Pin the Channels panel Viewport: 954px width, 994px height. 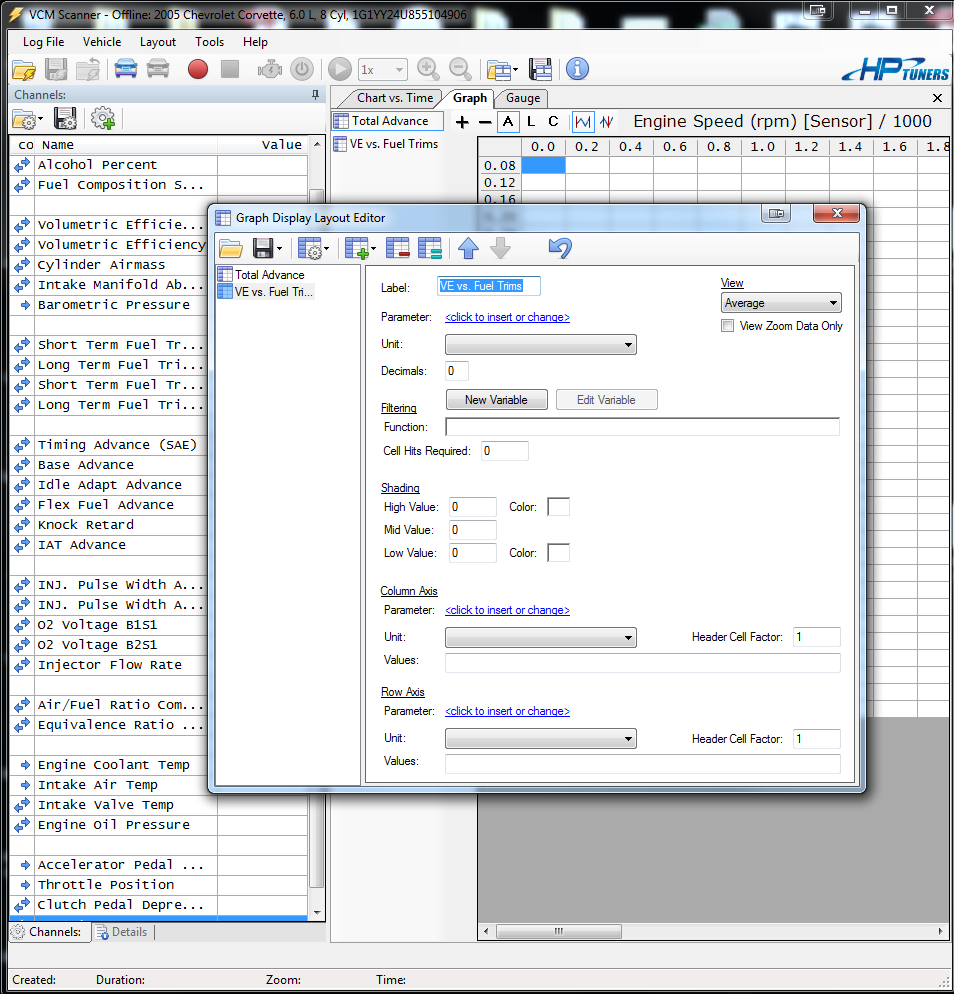pyautogui.click(x=315, y=94)
